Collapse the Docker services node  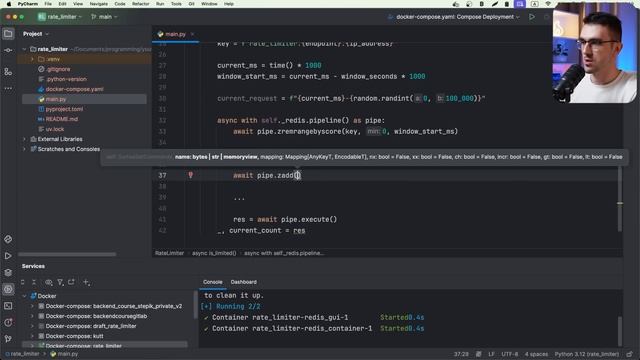24,296
